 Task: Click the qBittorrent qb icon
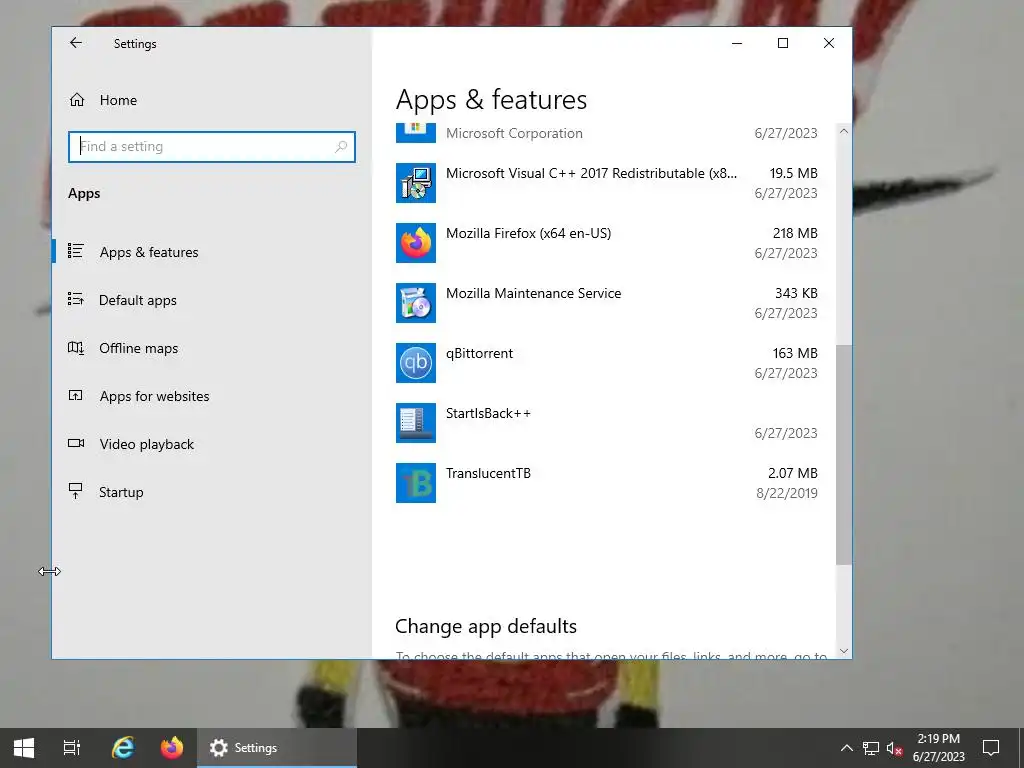416,363
